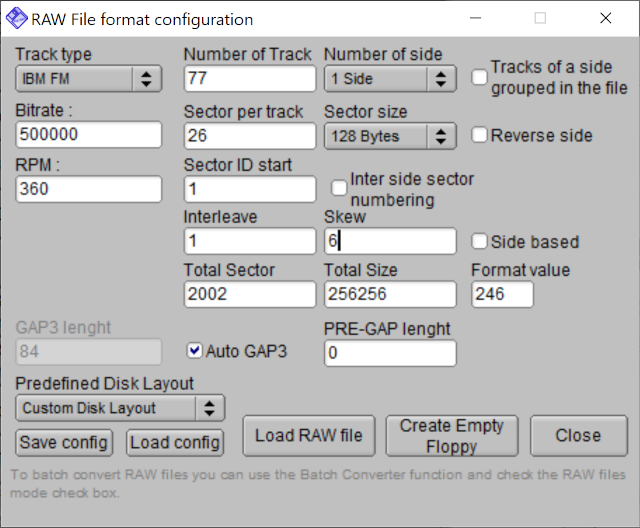The height and width of the screenshot is (528, 640).
Task: Click the PRE-GAP lenght input field
Action: [x=390, y=353]
